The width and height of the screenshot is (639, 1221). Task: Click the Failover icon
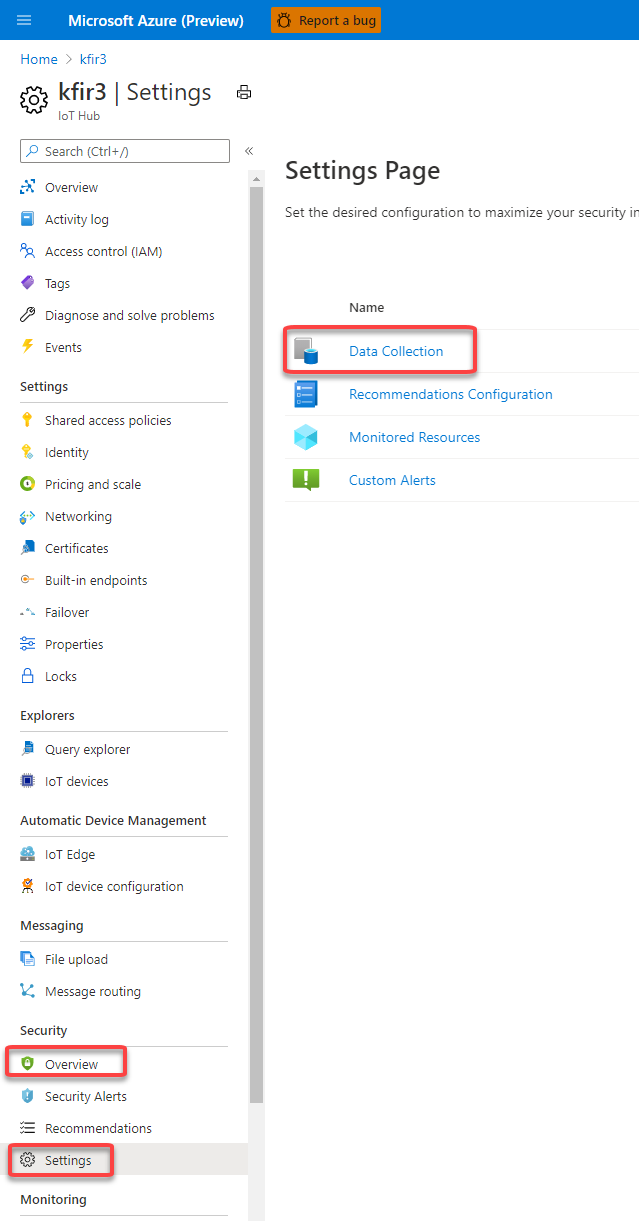click(x=28, y=612)
